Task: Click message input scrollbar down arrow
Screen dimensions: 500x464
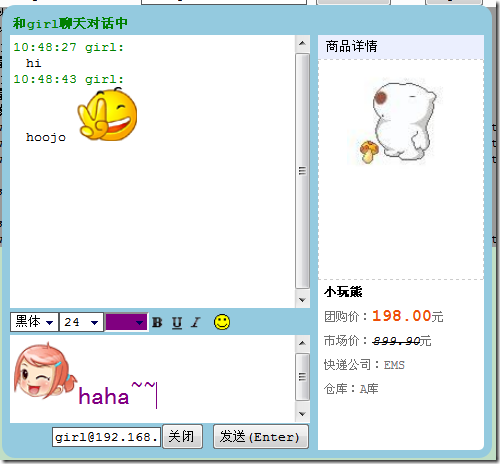Action: pyautogui.click(x=302, y=414)
